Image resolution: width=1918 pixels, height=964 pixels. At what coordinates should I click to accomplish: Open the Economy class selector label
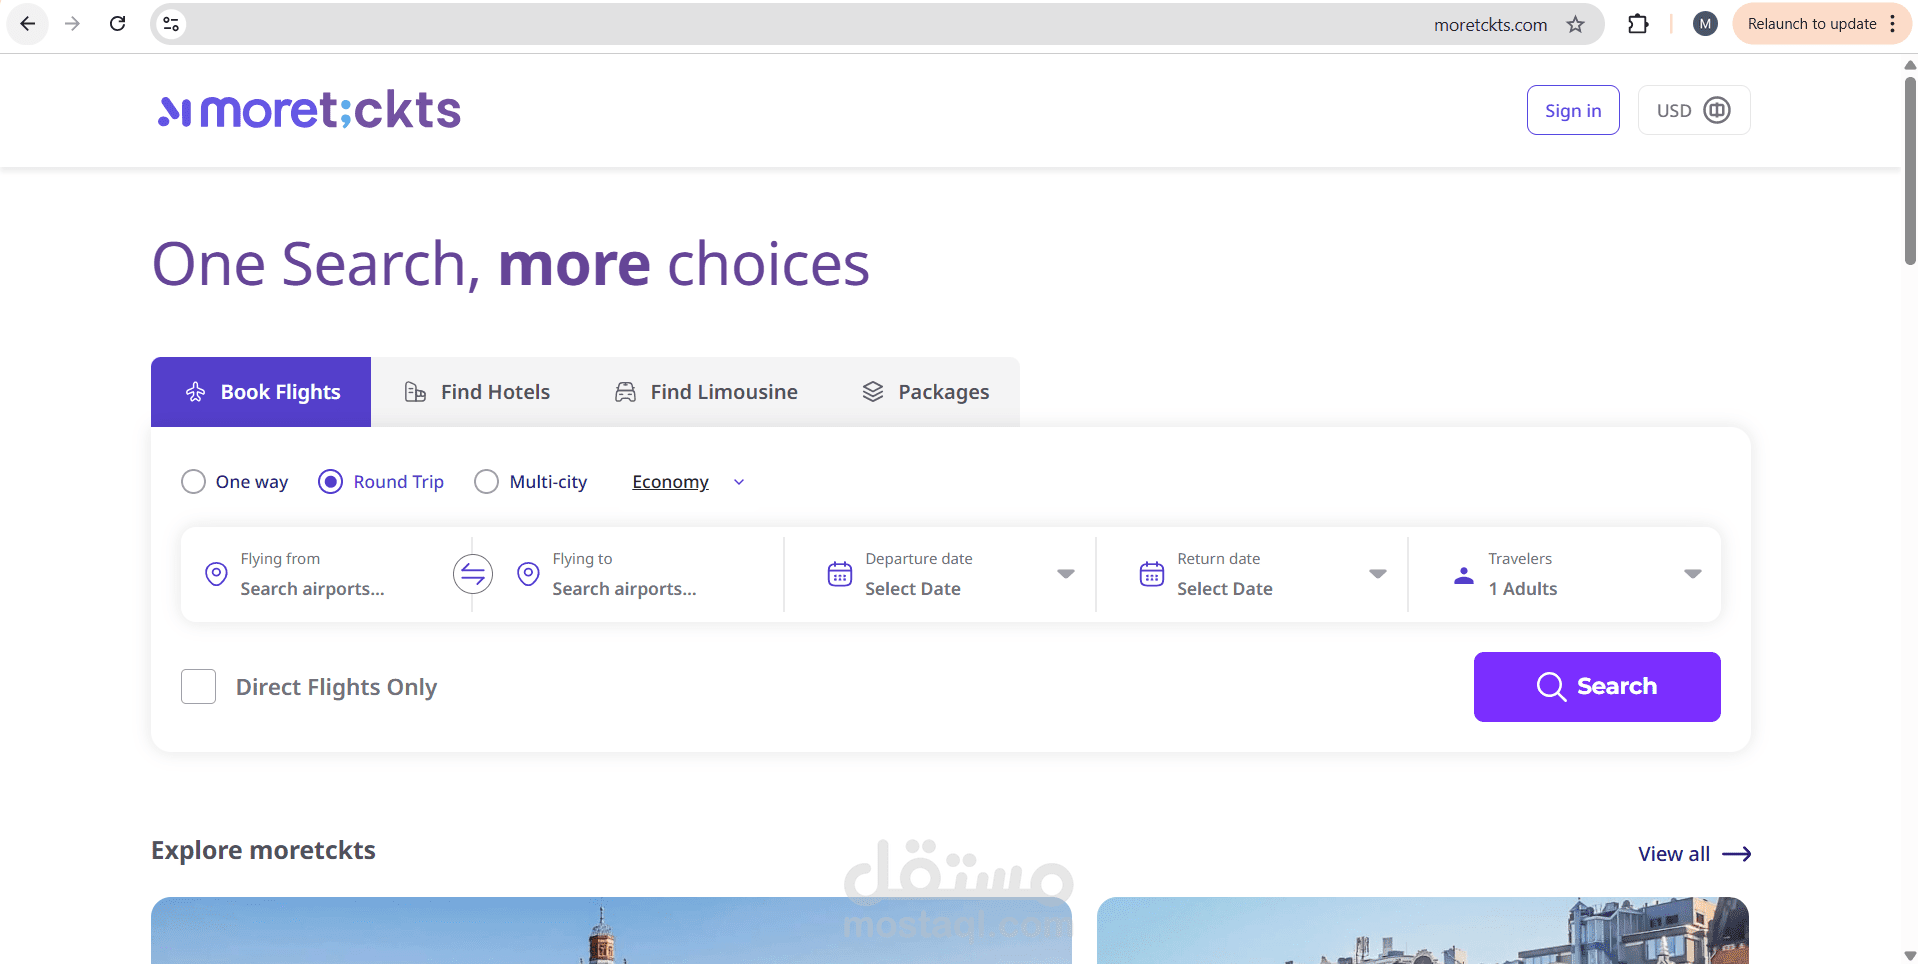tap(670, 482)
